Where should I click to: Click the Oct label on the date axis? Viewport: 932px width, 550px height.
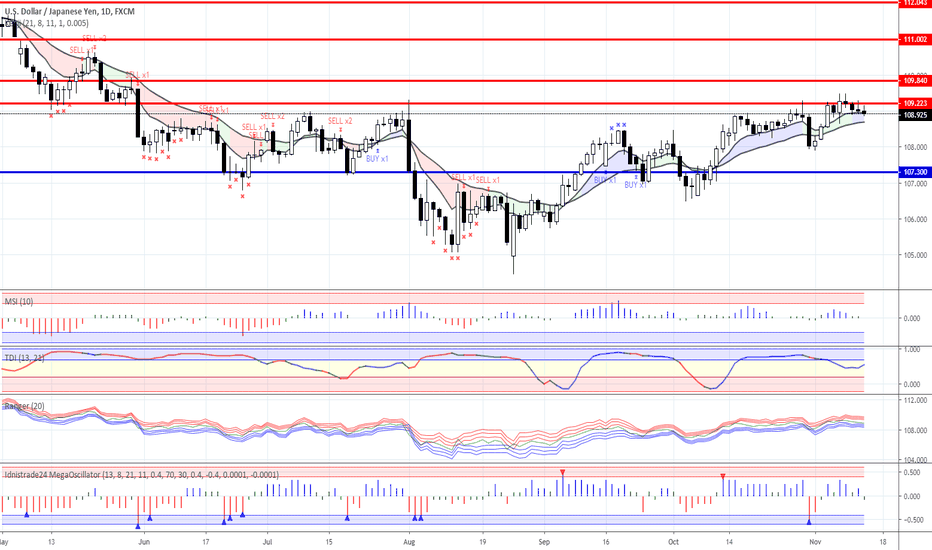click(673, 542)
